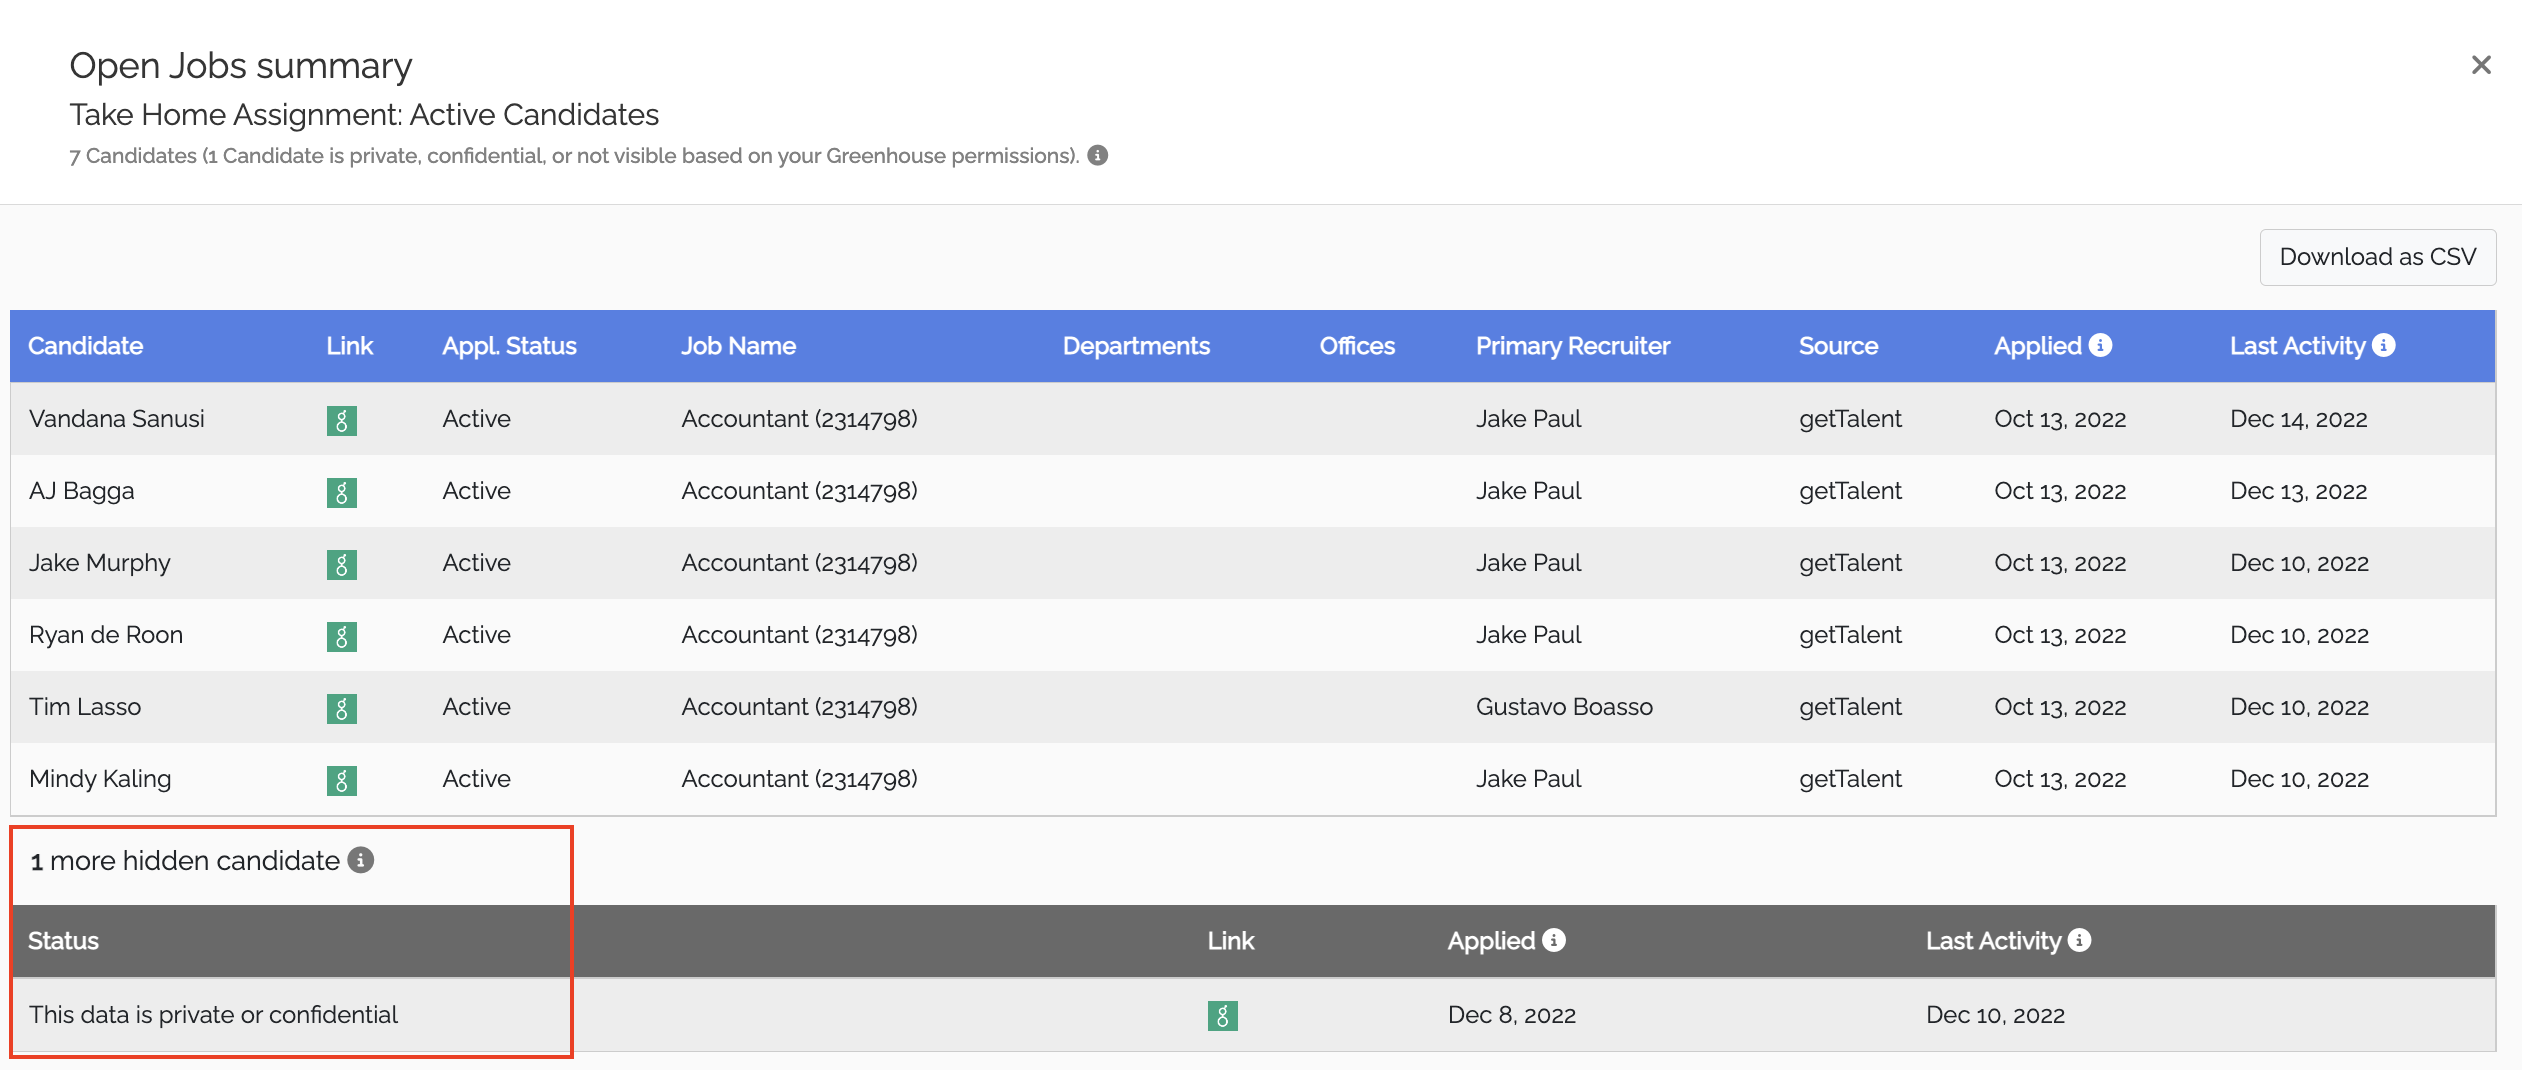Click info icon beside candidates count subtitle
This screenshot has width=2522, height=1070.
[1097, 155]
